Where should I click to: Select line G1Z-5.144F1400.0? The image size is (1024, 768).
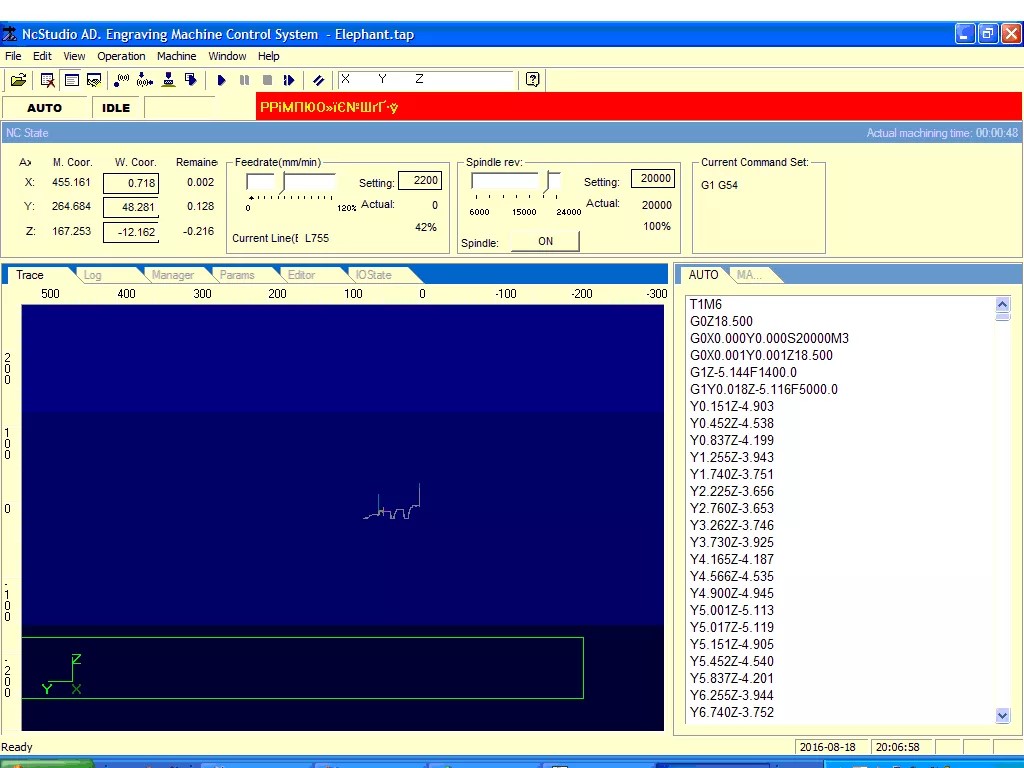pos(743,372)
